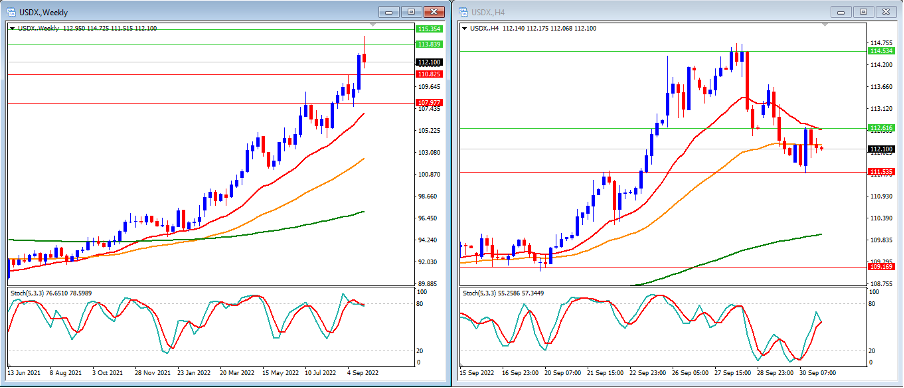Click the 109.645 price on Weekly axis
Screen dimensions: 904x388
point(429,87)
